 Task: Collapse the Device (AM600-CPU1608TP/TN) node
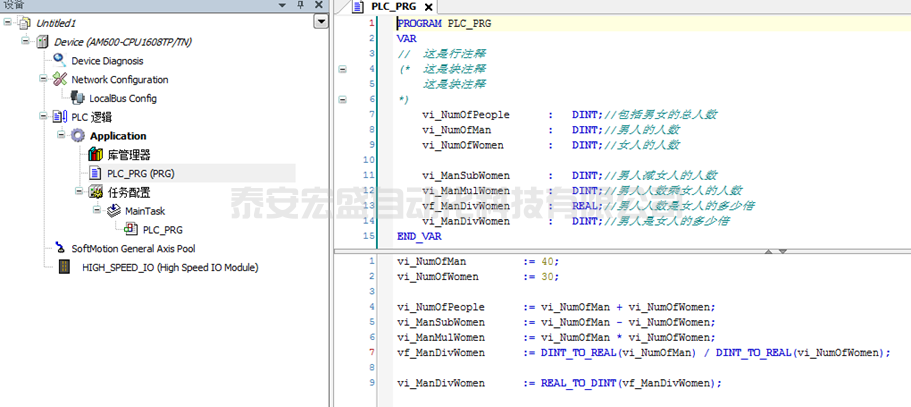tap(26, 42)
